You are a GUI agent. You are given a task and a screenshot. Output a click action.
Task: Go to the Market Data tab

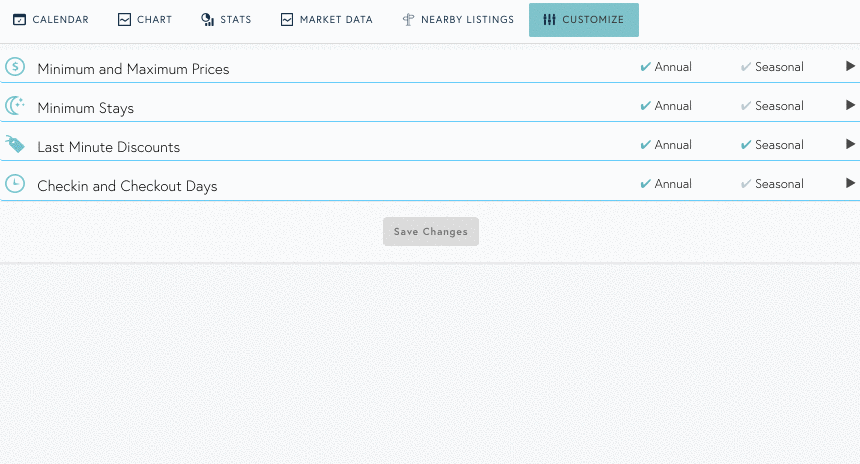pyautogui.click(x=326, y=20)
